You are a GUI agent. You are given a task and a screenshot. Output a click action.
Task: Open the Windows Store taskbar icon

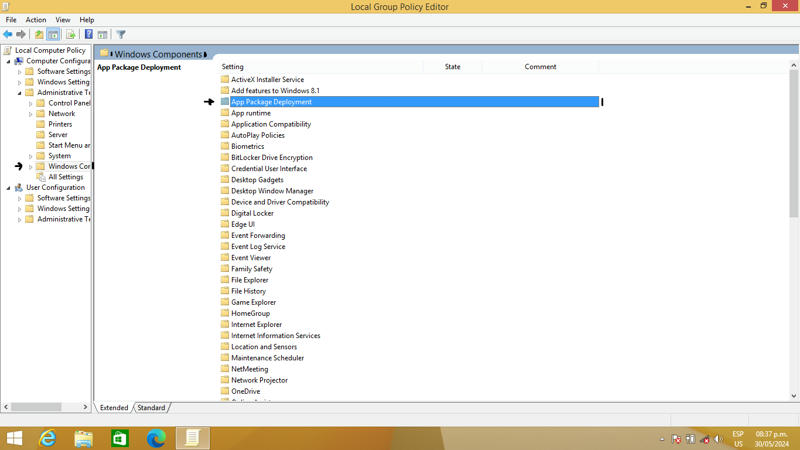click(120, 438)
